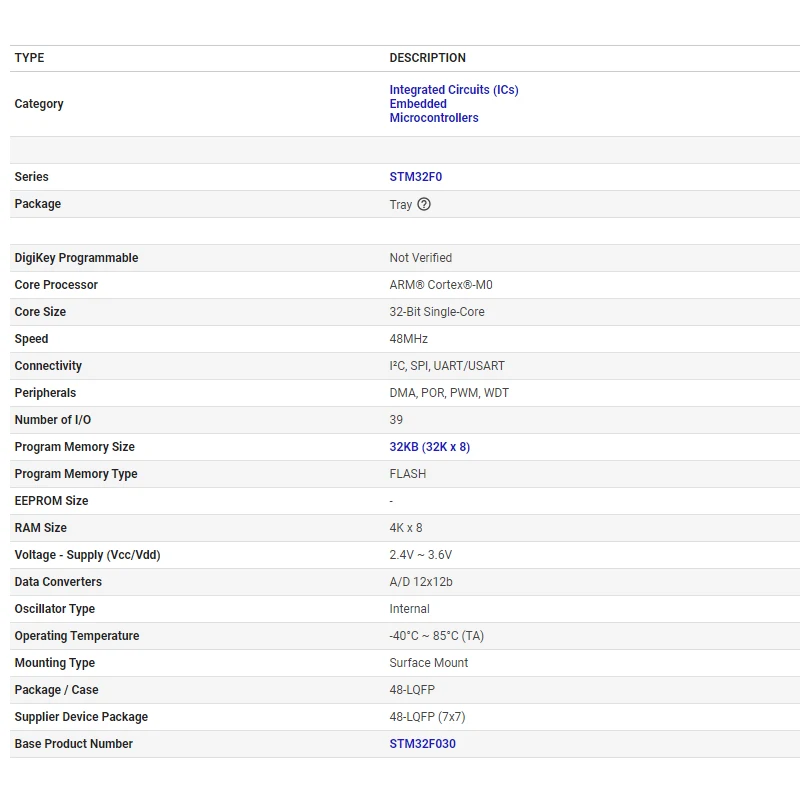800x800 pixels.
Task: Select the A/D 12x12b data converters value
Action: point(422,582)
